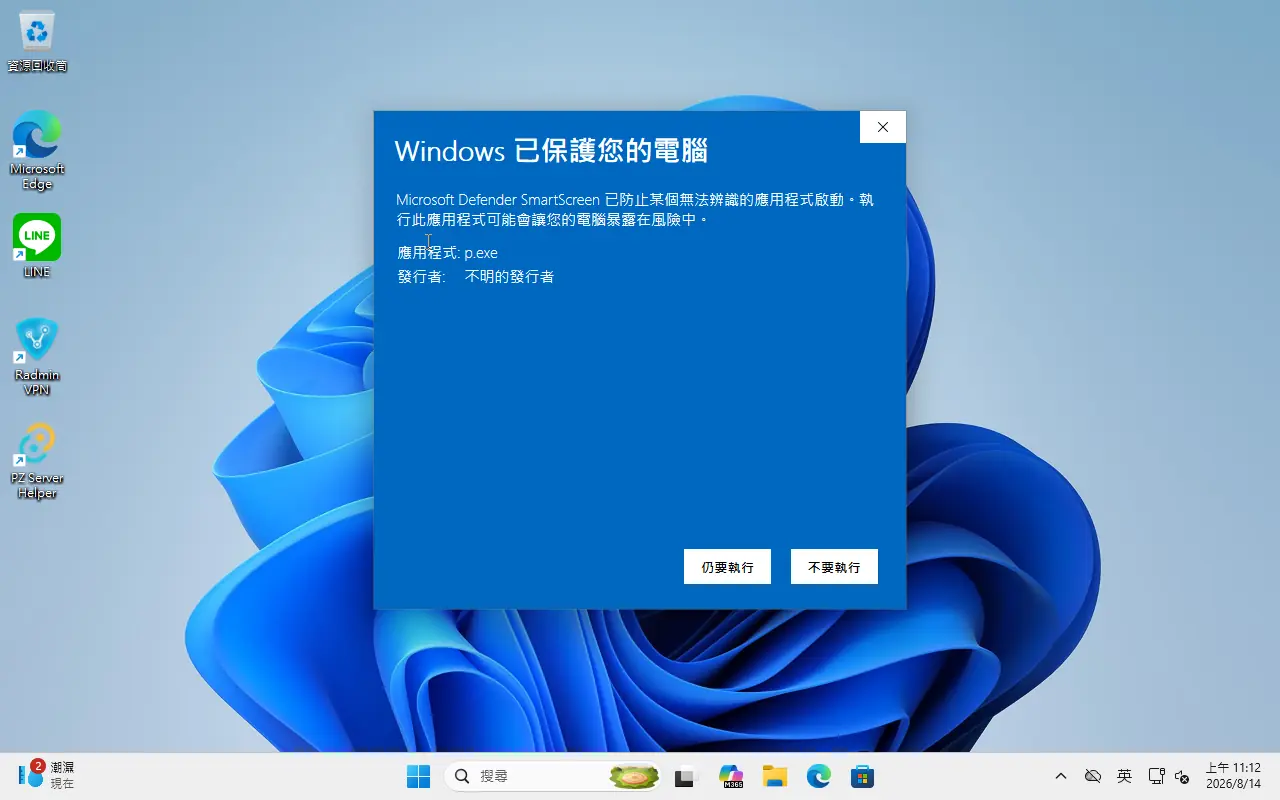Open the clock showing 上午 11:12
The height and width of the screenshot is (800, 1280).
point(1233,776)
